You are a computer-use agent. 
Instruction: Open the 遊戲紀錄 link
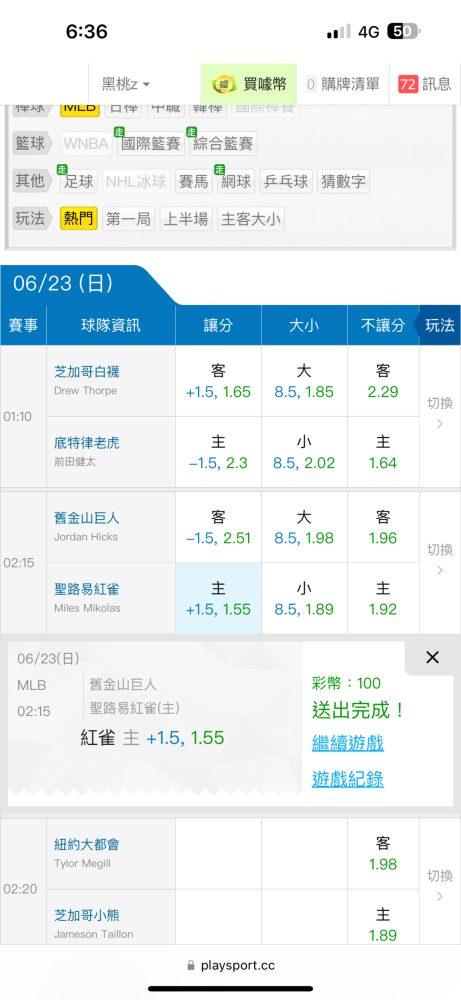(x=348, y=779)
